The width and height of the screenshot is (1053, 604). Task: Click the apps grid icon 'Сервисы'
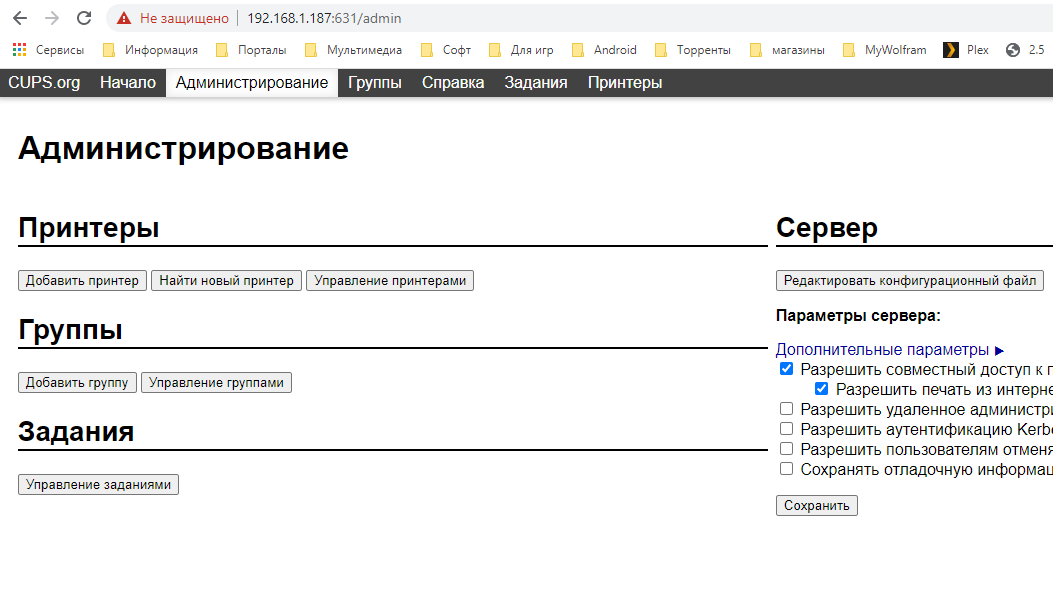(19, 50)
